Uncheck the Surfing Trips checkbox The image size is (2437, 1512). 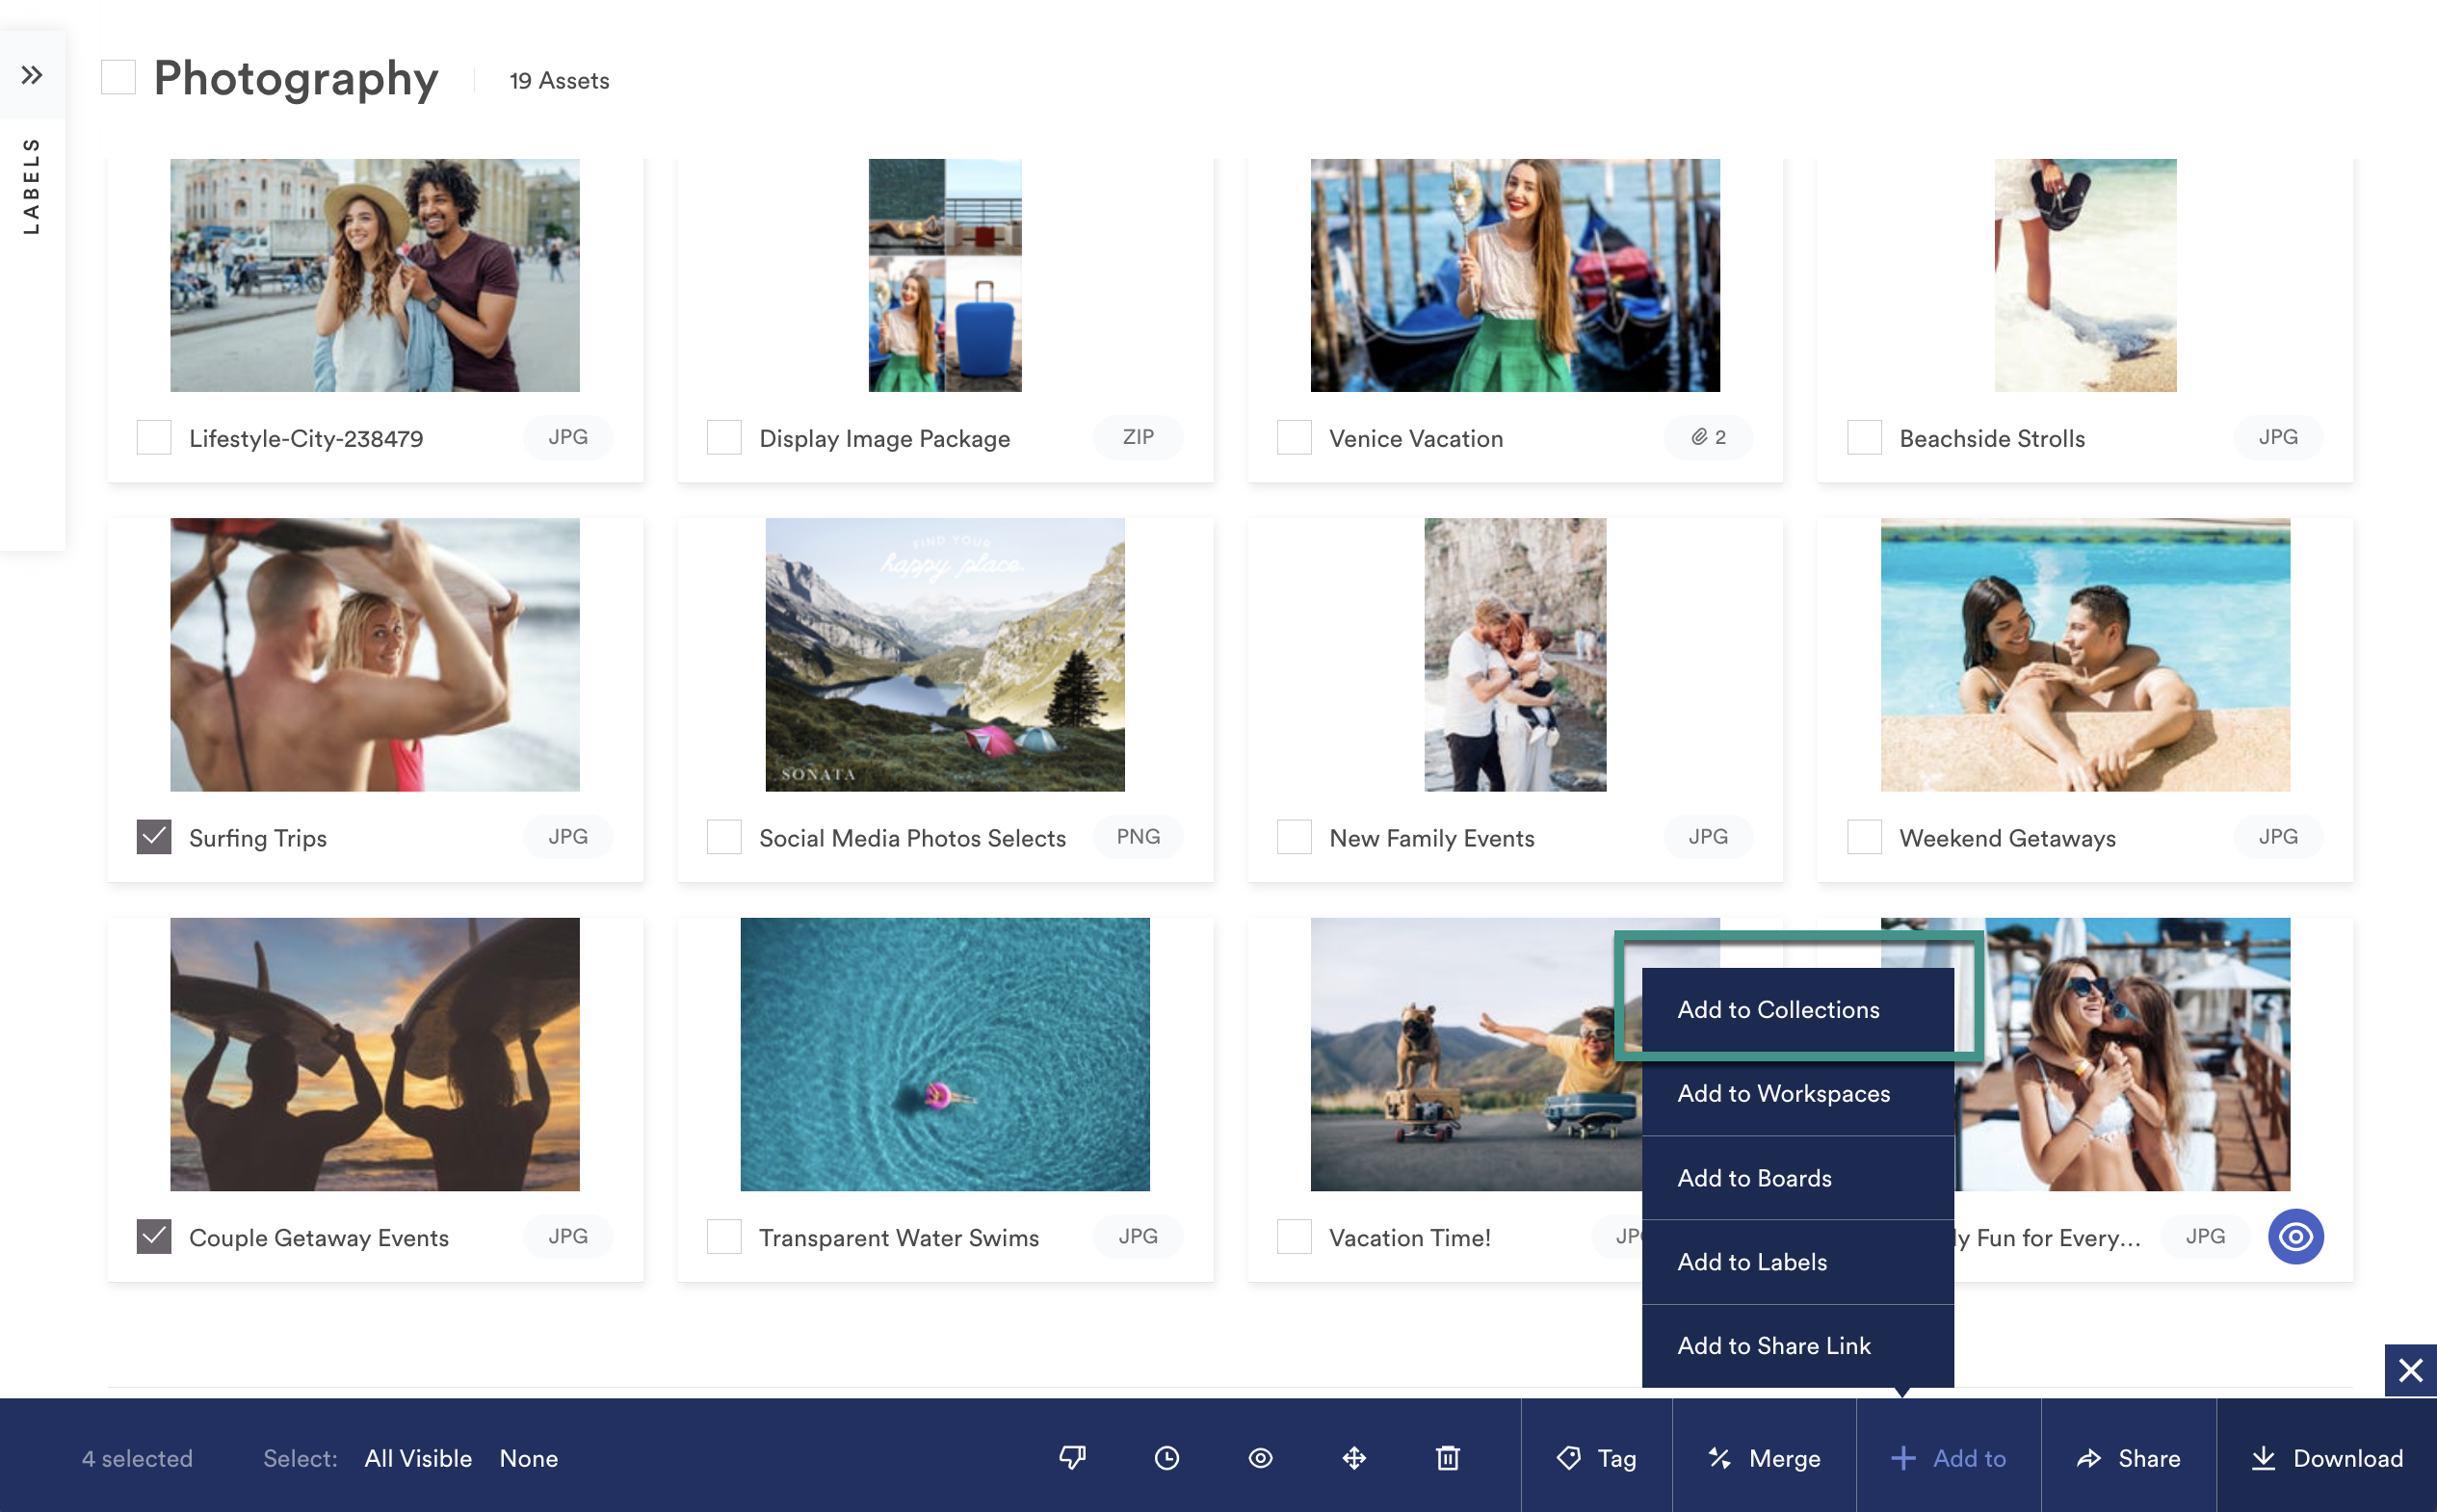pos(154,837)
